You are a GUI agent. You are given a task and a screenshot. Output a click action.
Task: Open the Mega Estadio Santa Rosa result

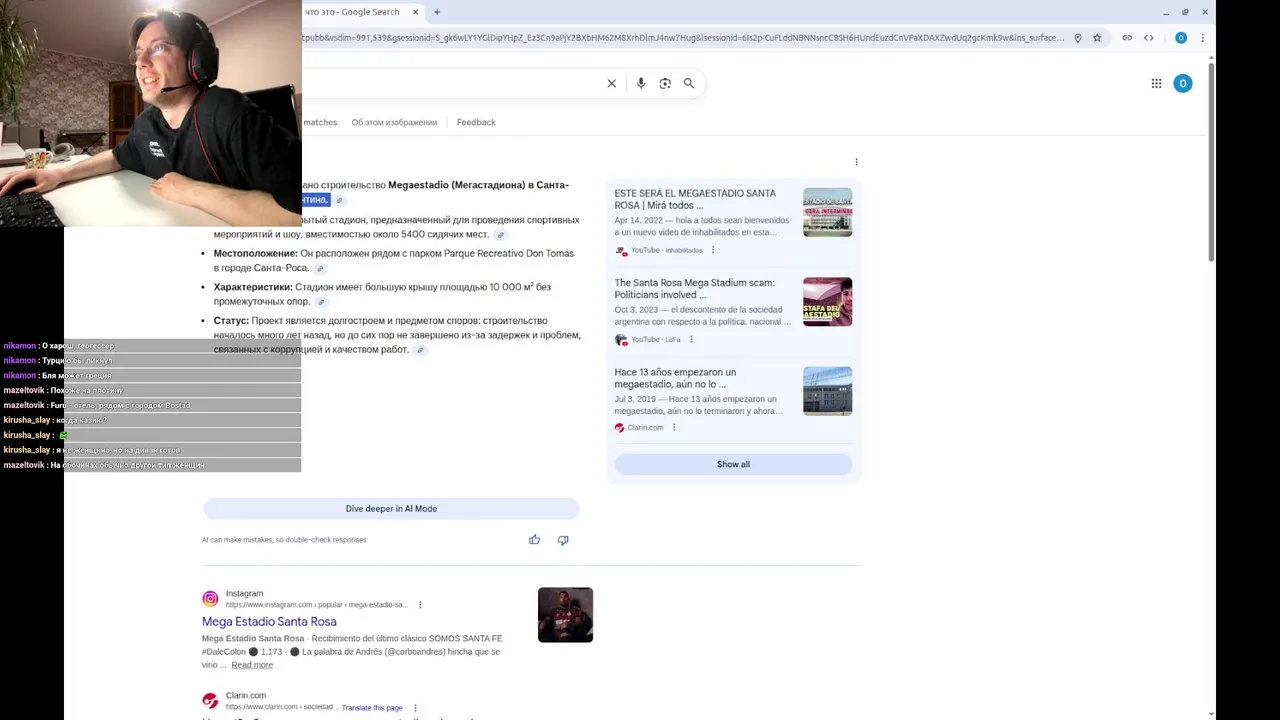269,622
